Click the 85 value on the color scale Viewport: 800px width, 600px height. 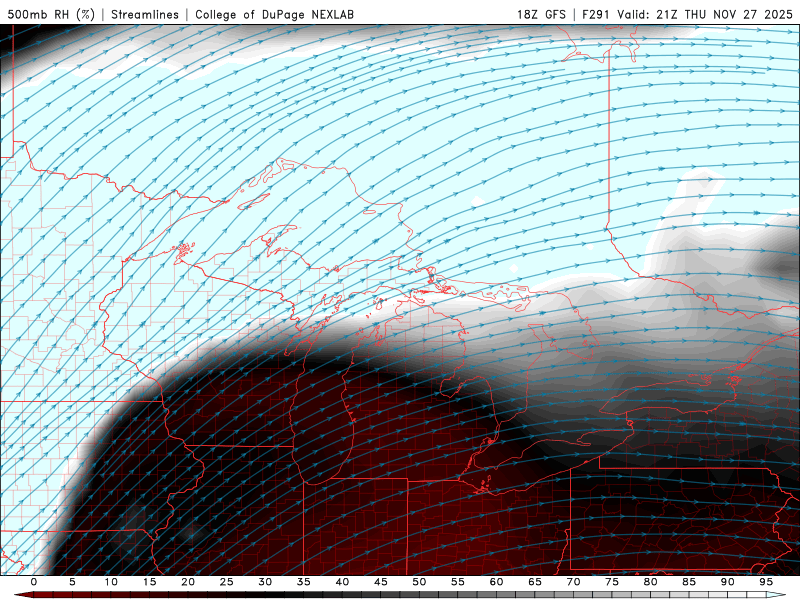(x=689, y=582)
